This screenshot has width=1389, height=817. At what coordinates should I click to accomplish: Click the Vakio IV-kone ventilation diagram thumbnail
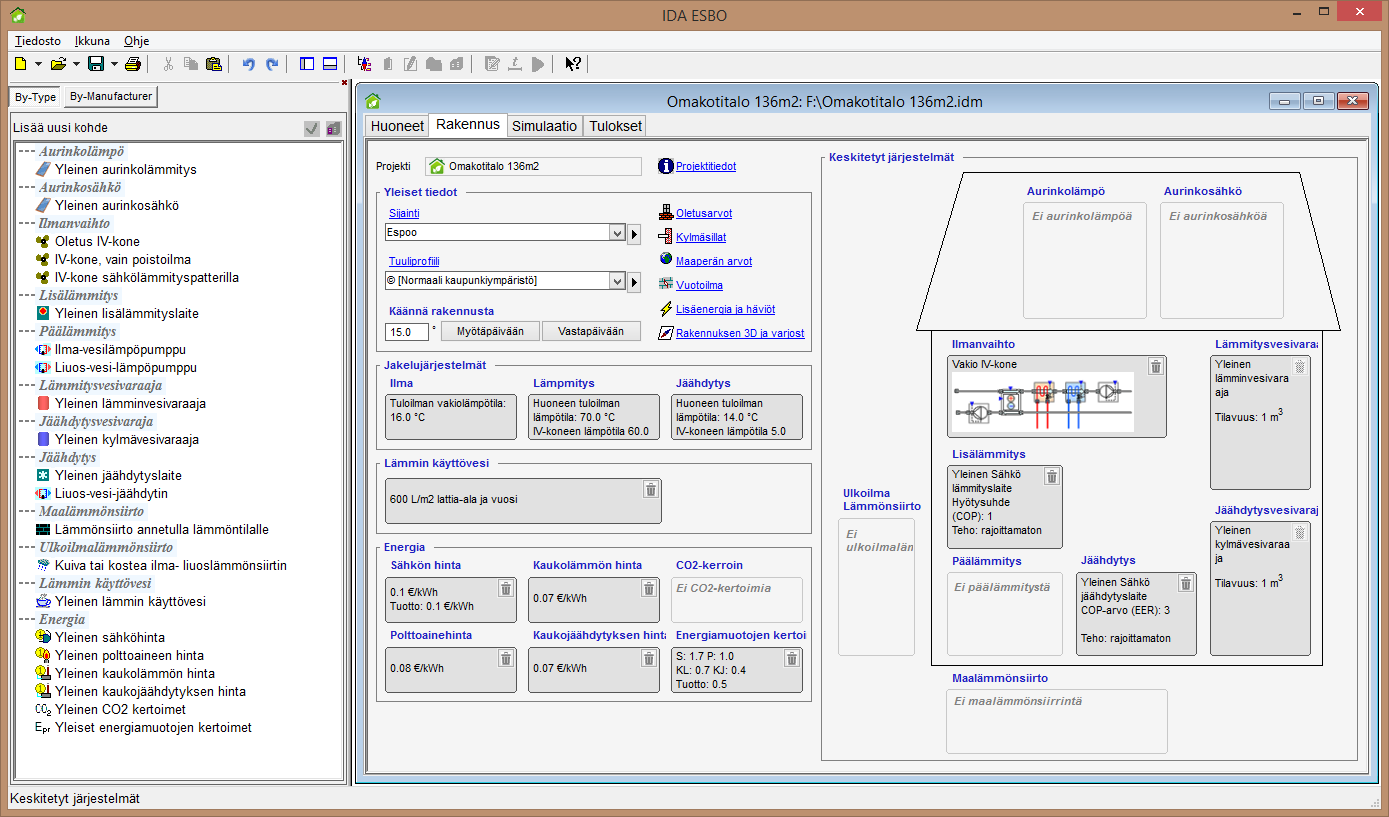(x=1042, y=402)
